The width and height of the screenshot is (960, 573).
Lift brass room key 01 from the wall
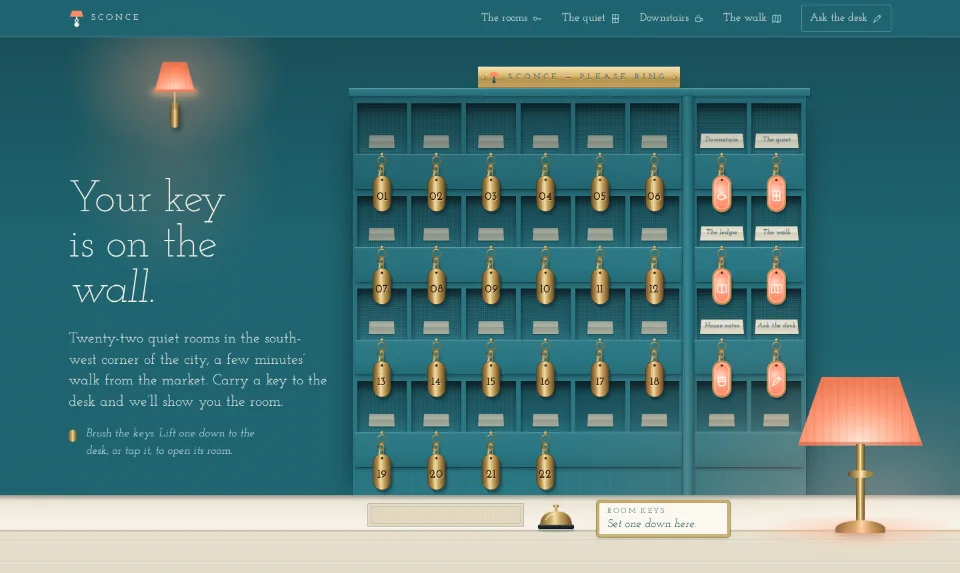[381, 195]
